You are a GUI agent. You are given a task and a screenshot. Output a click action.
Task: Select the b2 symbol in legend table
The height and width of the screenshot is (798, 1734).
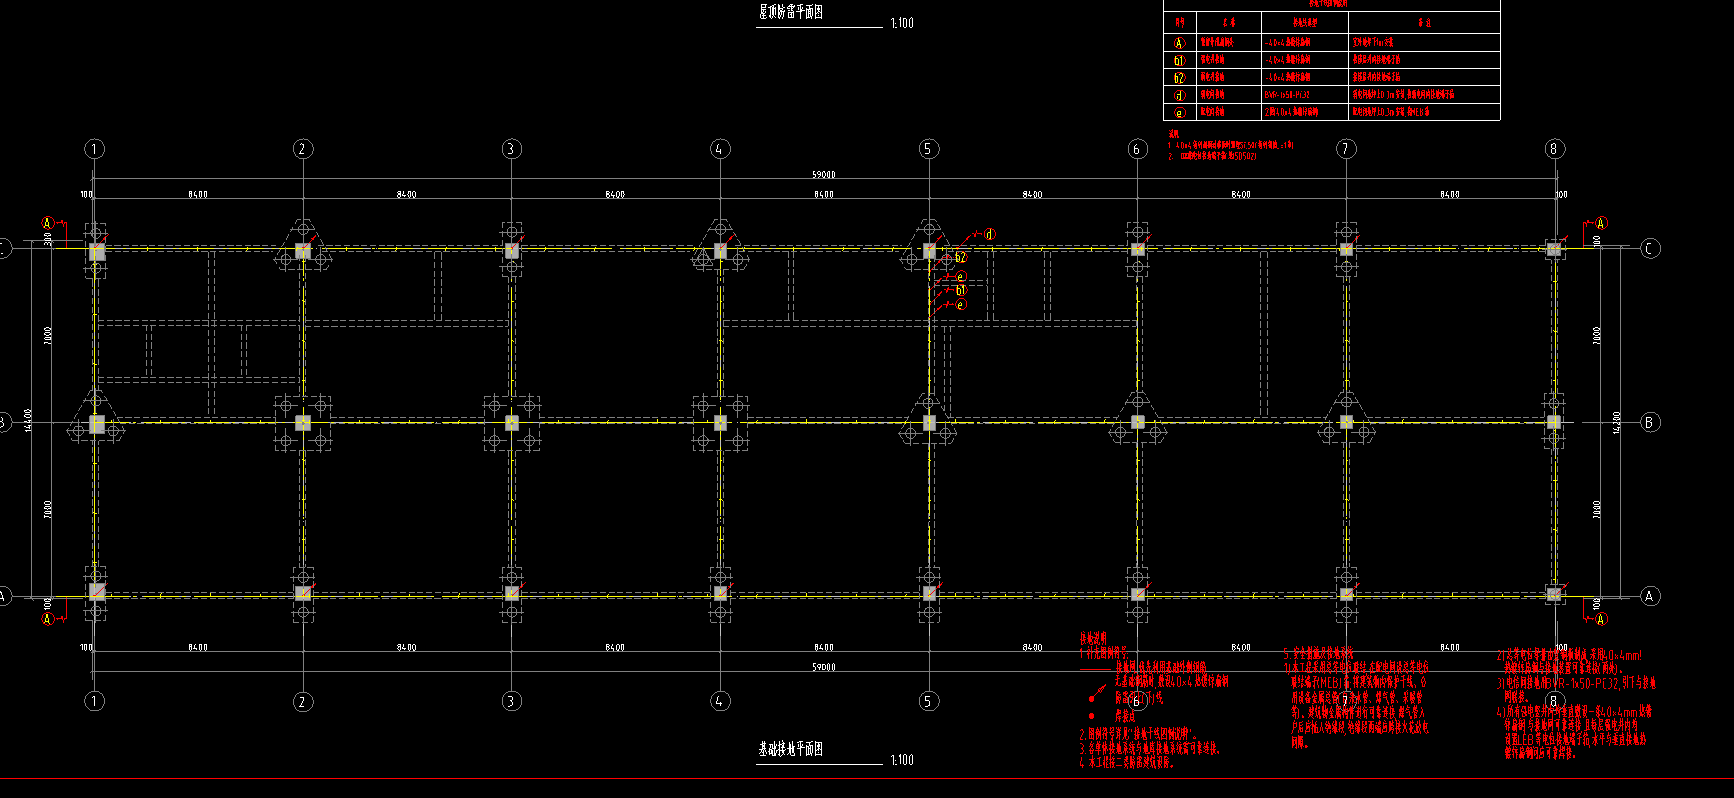(x=1179, y=77)
